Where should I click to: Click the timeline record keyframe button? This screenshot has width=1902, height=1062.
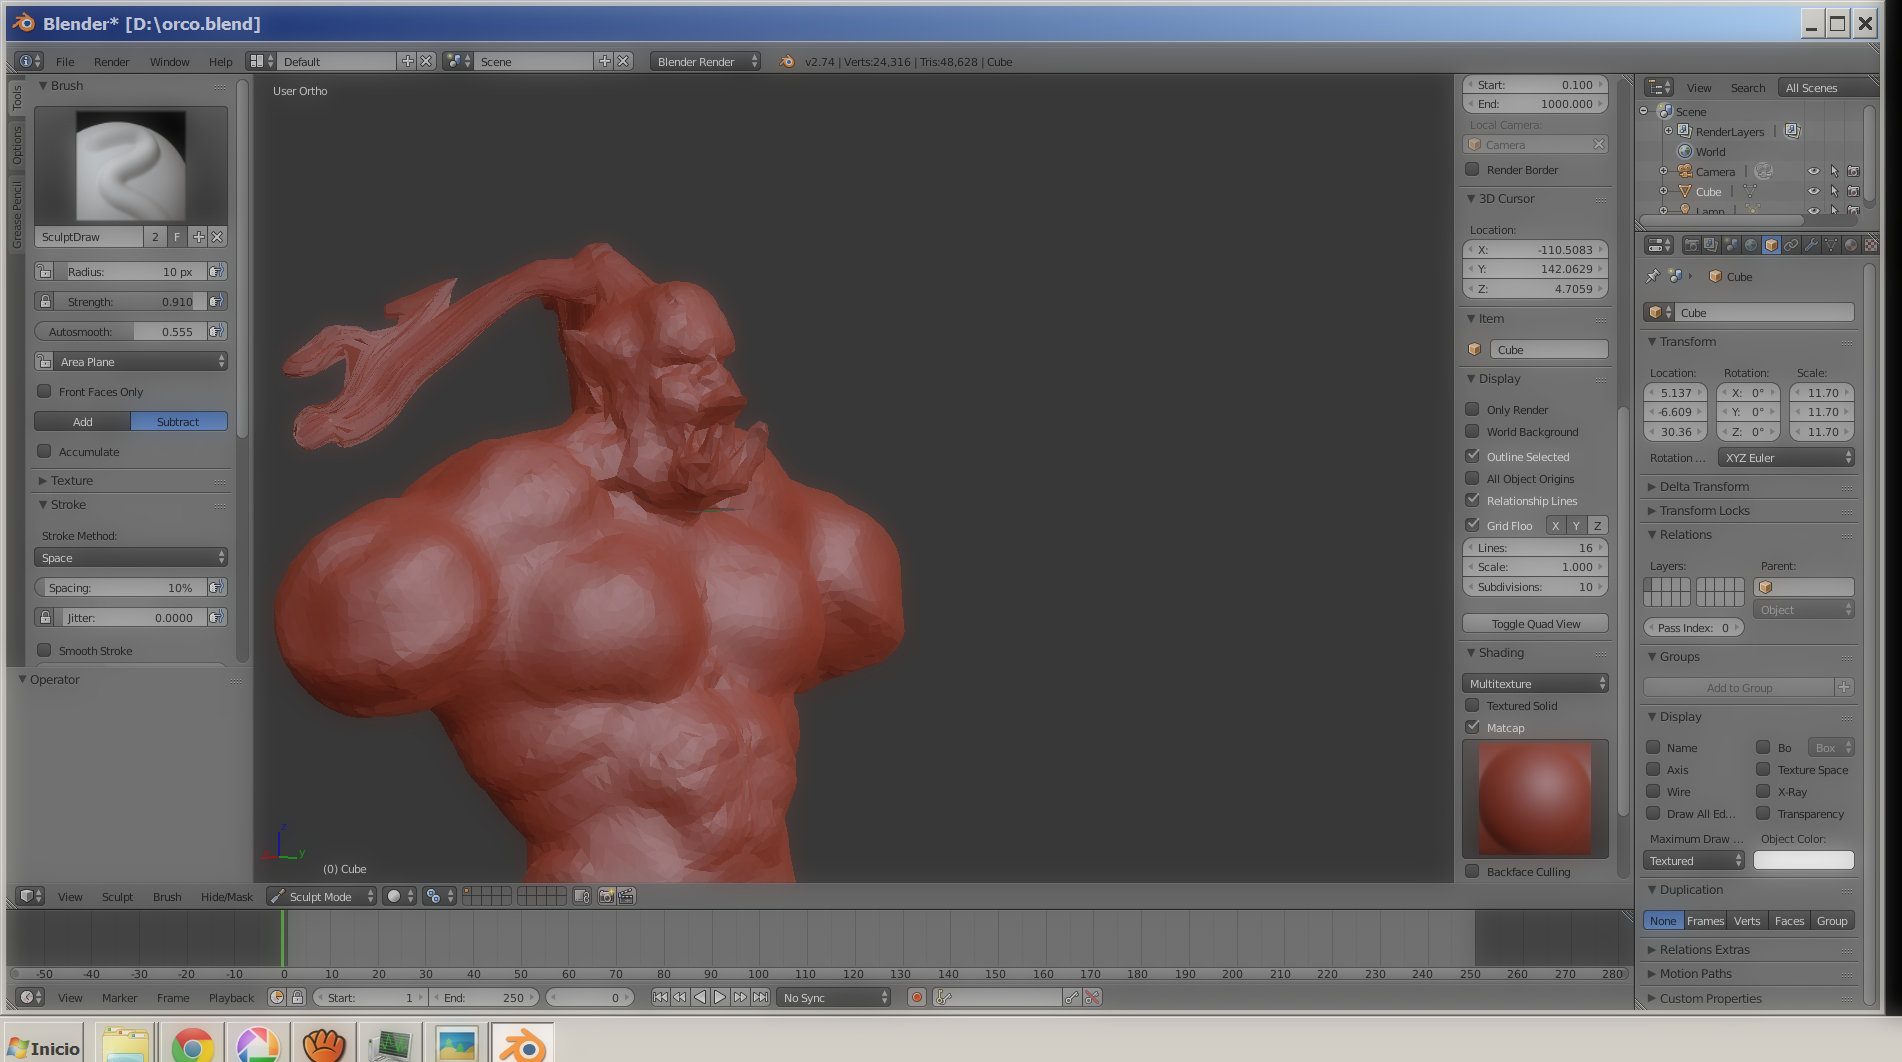pos(916,998)
